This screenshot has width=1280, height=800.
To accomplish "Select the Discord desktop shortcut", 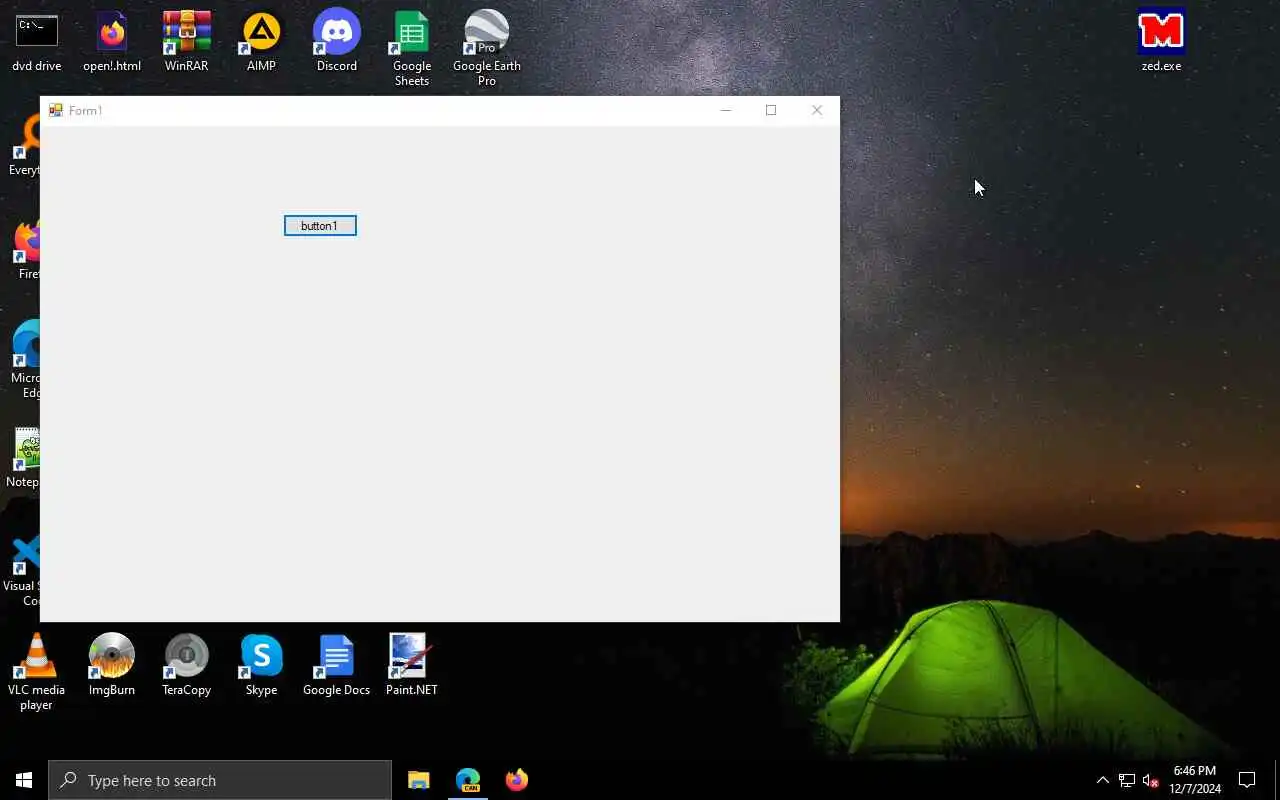I will tap(337, 42).
